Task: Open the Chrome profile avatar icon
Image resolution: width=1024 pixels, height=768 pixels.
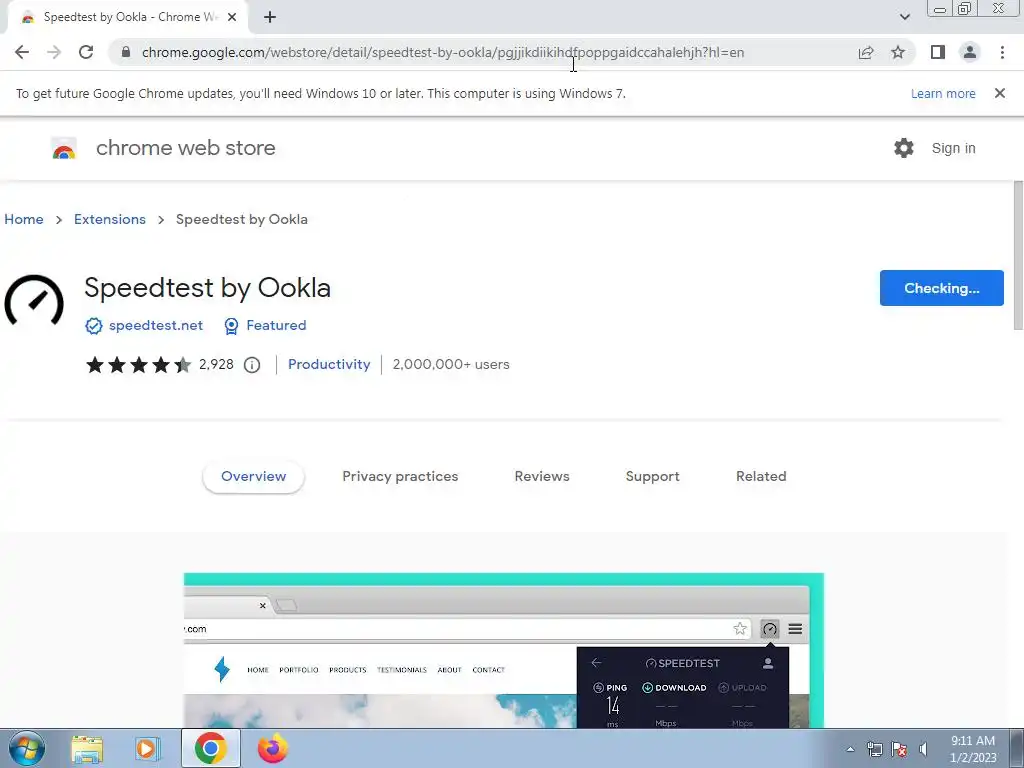Action: 970,52
